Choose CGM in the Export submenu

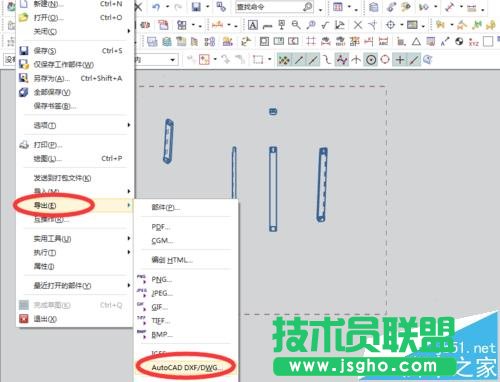point(186,240)
